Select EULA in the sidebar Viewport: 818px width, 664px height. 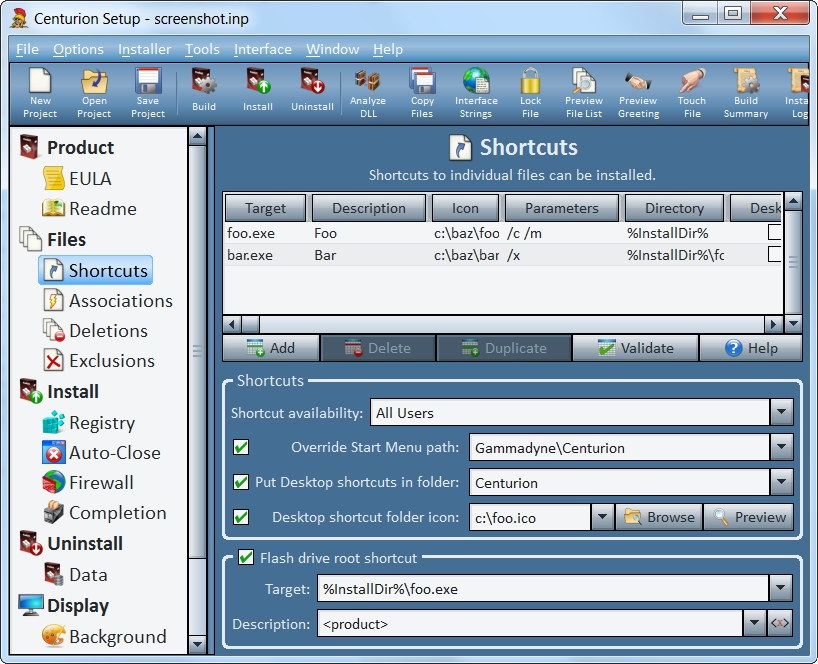[77, 178]
